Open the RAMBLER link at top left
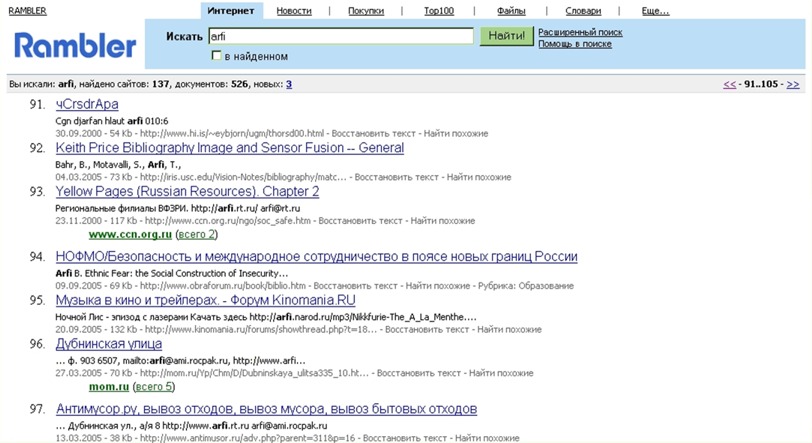The height and width of the screenshot is (443, 812). 27,11
